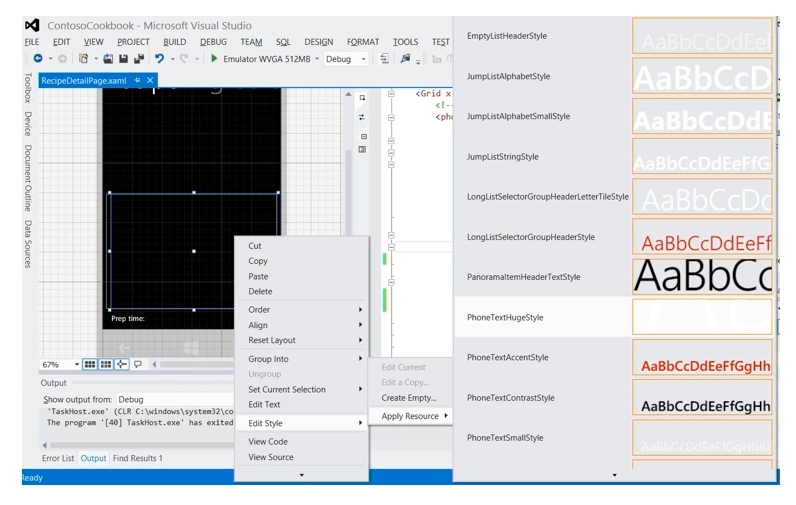Open the EDIT menu
This screenshot has height=505, width=796.
pyautogui.click(x=61, y=42)
